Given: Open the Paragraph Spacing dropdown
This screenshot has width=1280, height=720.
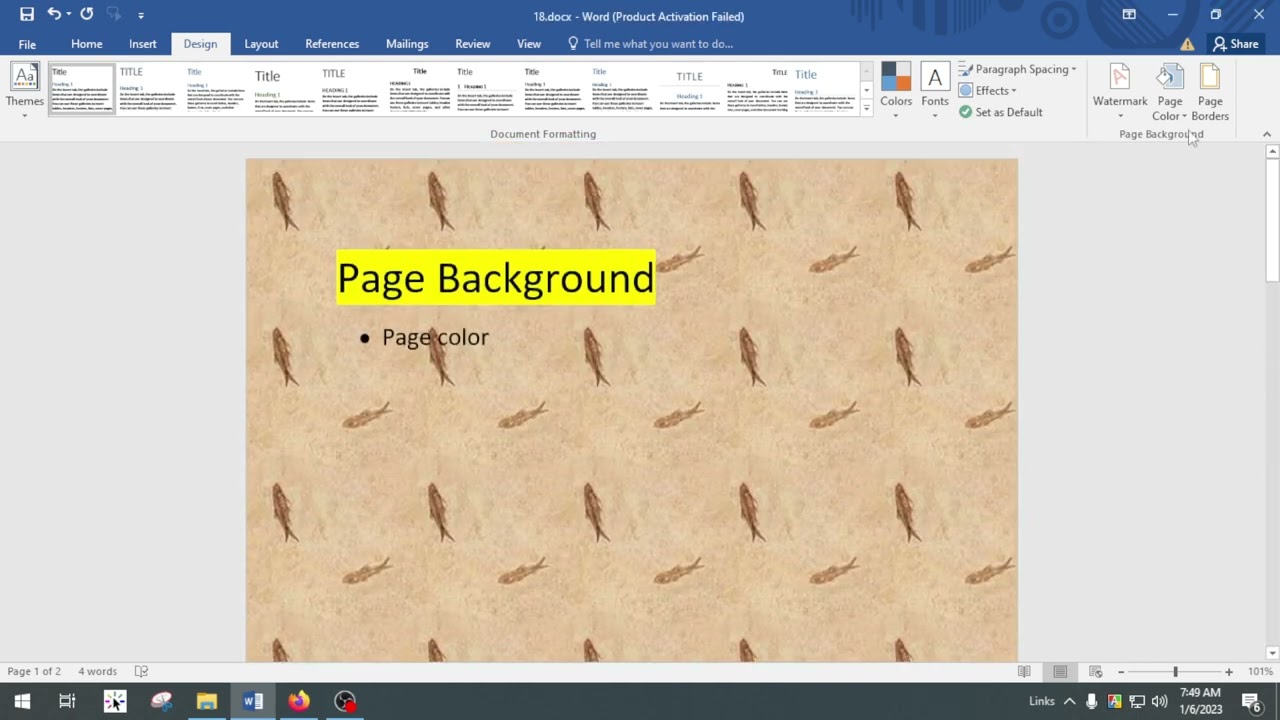Looking at the screenshot, I should [x=1017, y=69].
